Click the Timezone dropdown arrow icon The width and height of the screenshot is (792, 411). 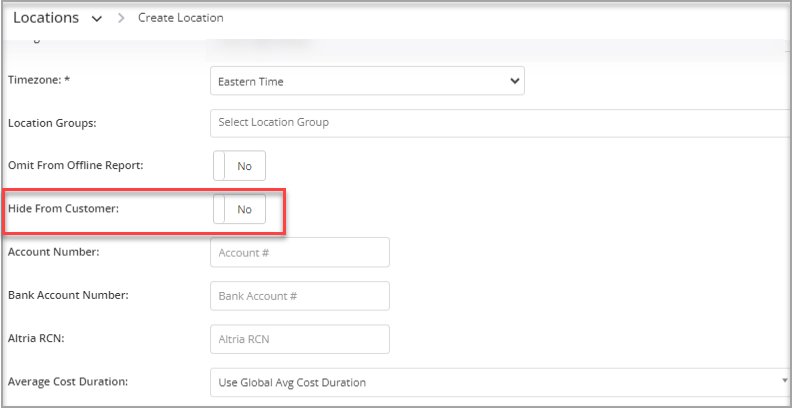pos(515,81)
